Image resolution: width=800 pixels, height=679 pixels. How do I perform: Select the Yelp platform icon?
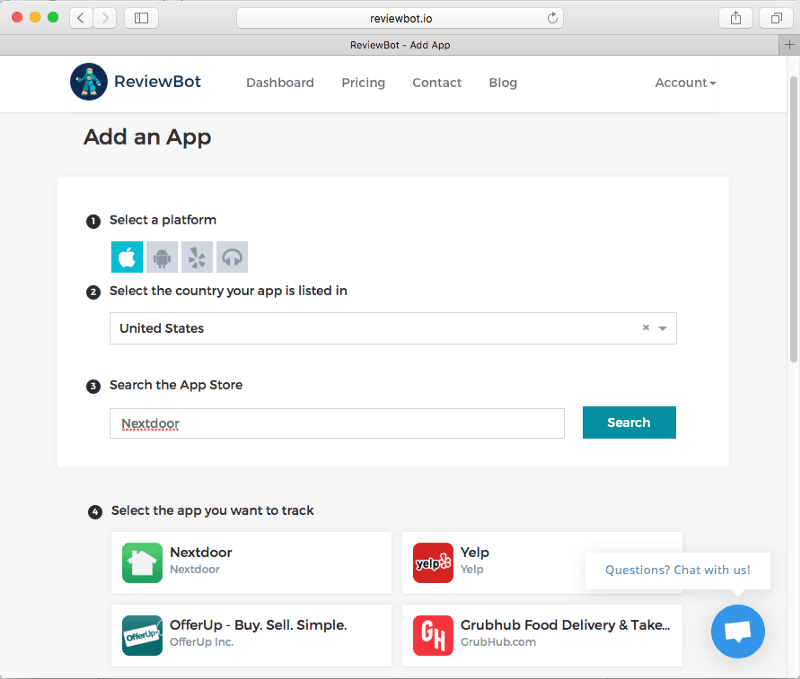(196, 257)
